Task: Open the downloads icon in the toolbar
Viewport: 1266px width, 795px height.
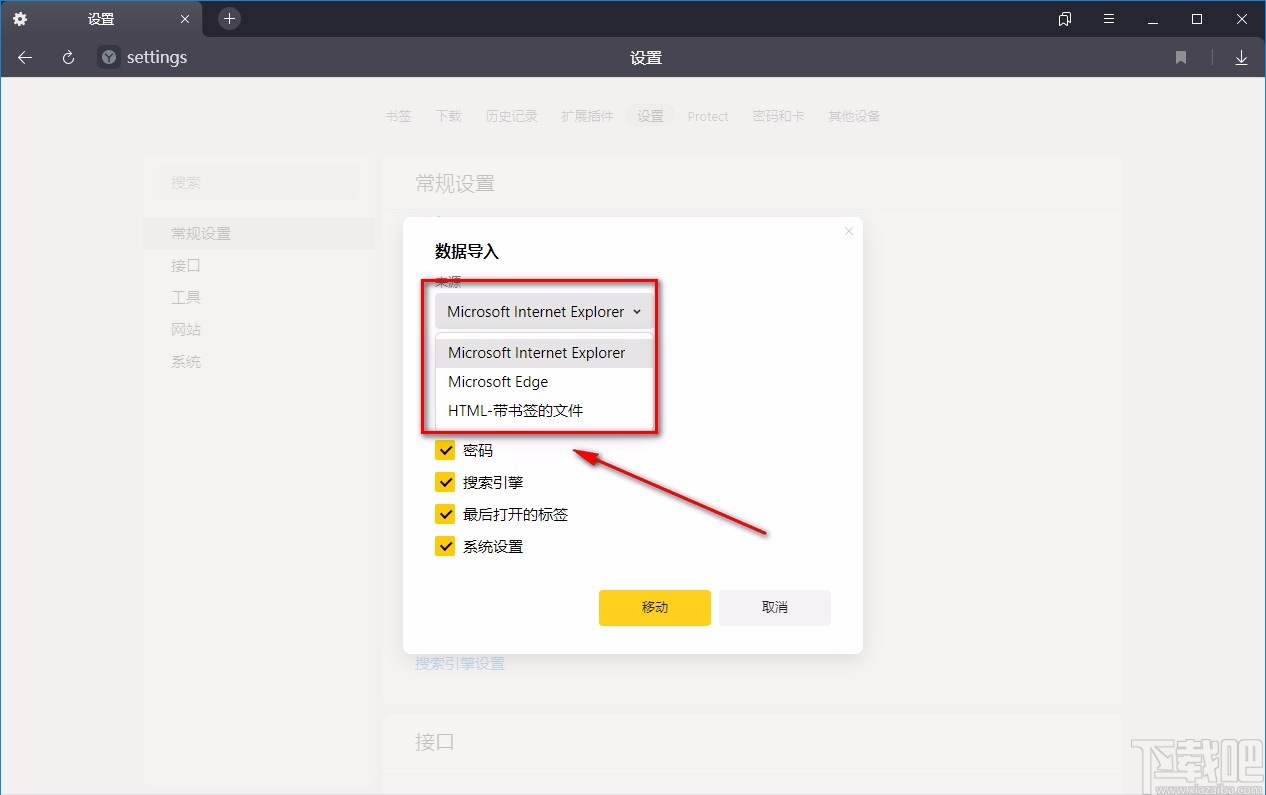Action: click(1241, 57)
